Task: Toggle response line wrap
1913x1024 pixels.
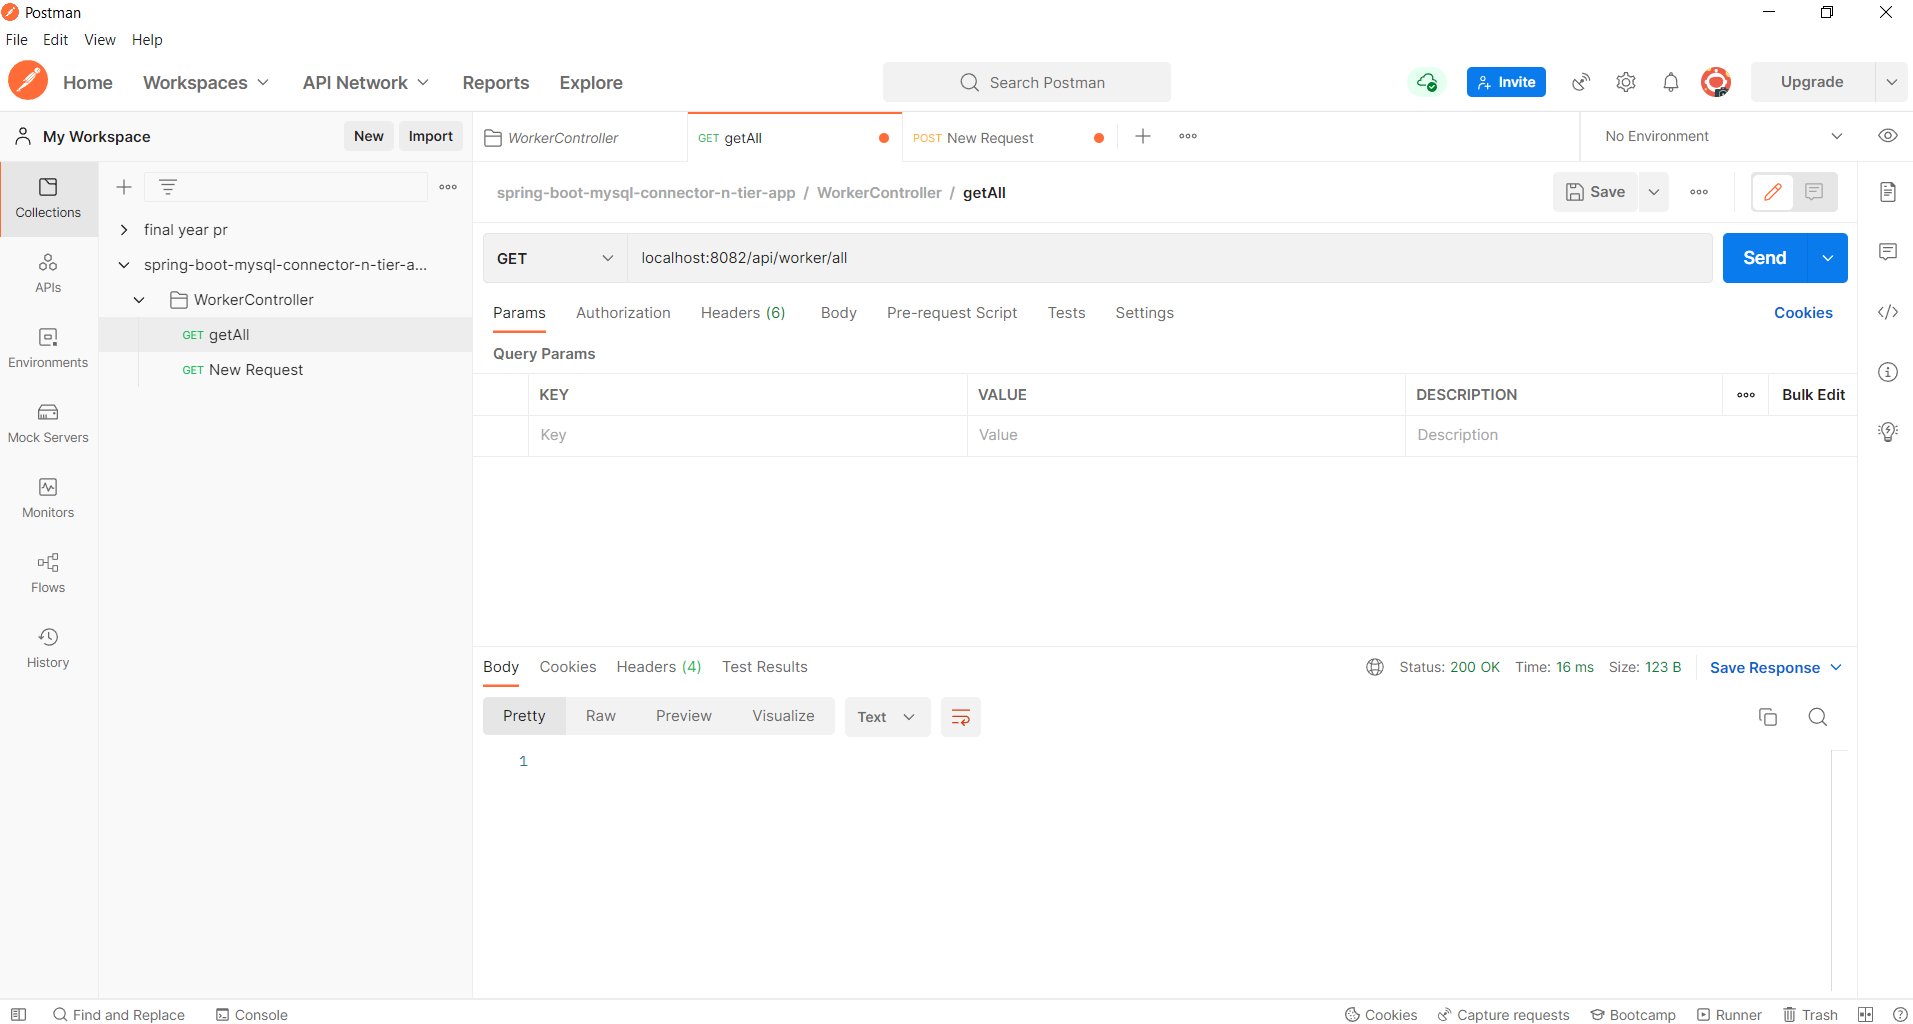Action: pos(961,717)
